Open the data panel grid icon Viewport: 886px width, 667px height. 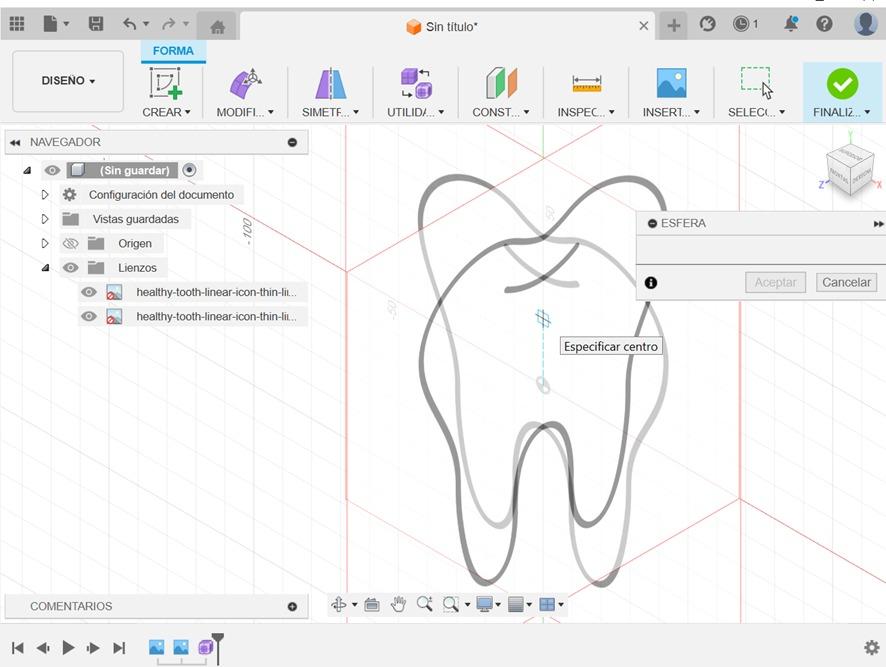click(17, 24)
